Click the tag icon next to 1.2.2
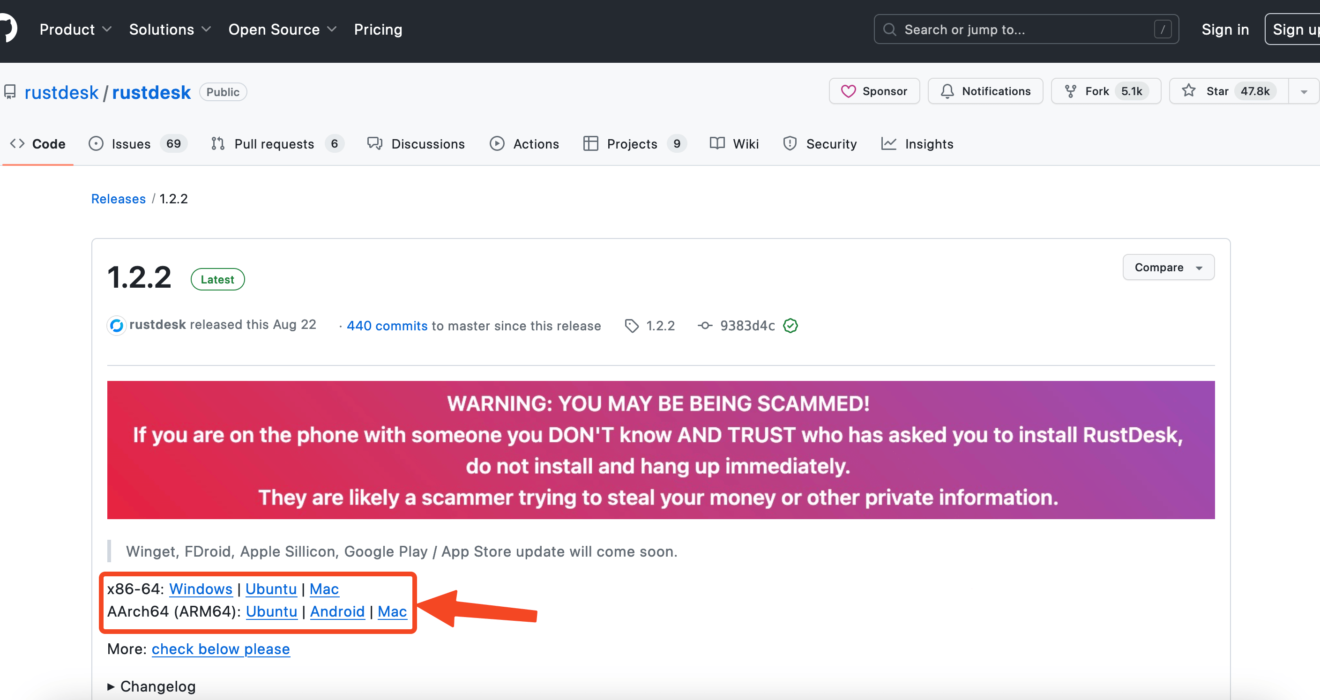1320x700 pixels. coord(632,326)
